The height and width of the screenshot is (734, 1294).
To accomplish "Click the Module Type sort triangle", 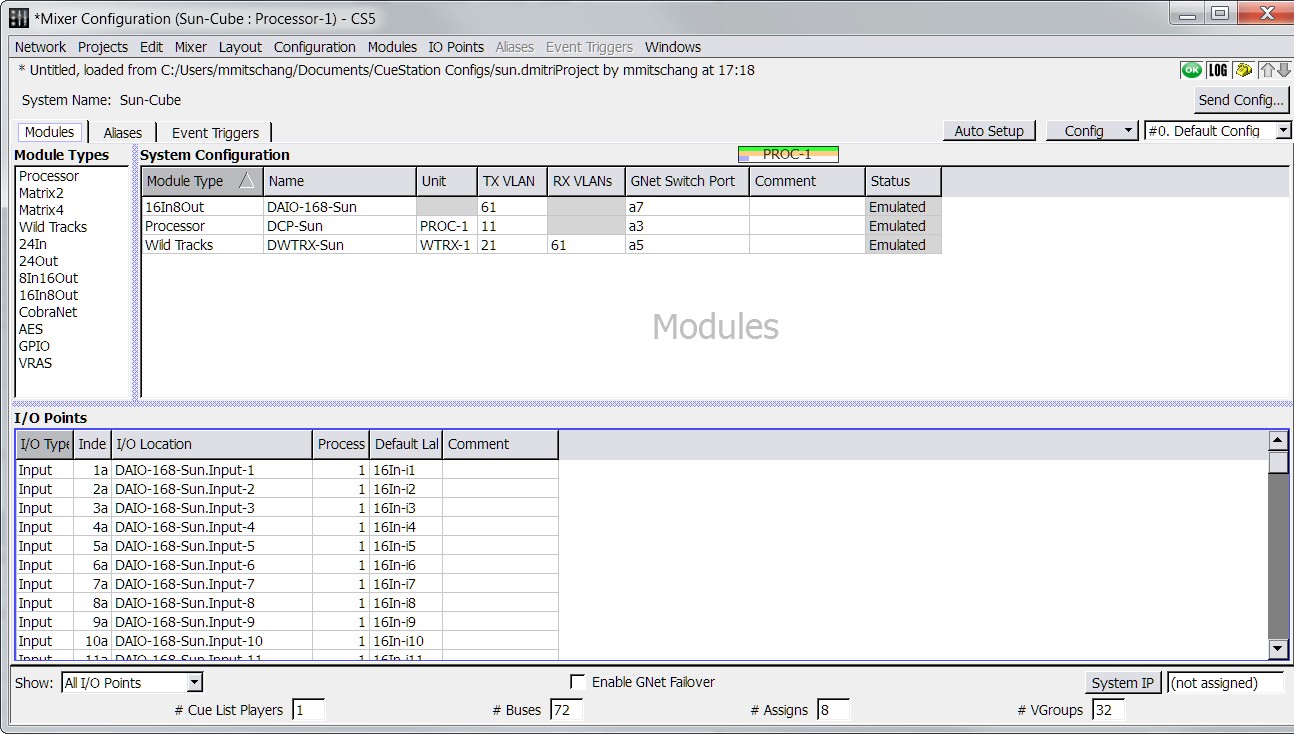I will 246,181.
